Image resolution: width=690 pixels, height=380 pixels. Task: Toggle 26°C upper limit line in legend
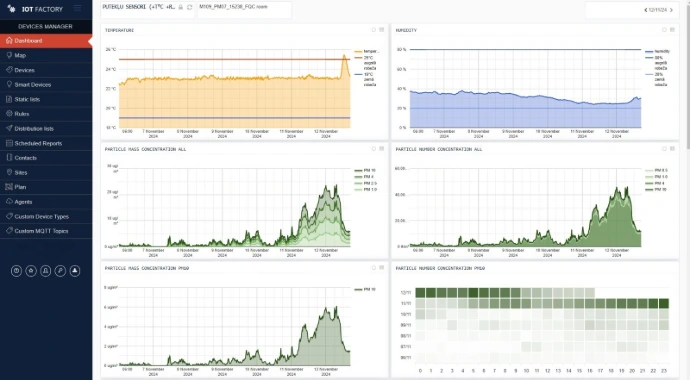click(x=366, y=63)
